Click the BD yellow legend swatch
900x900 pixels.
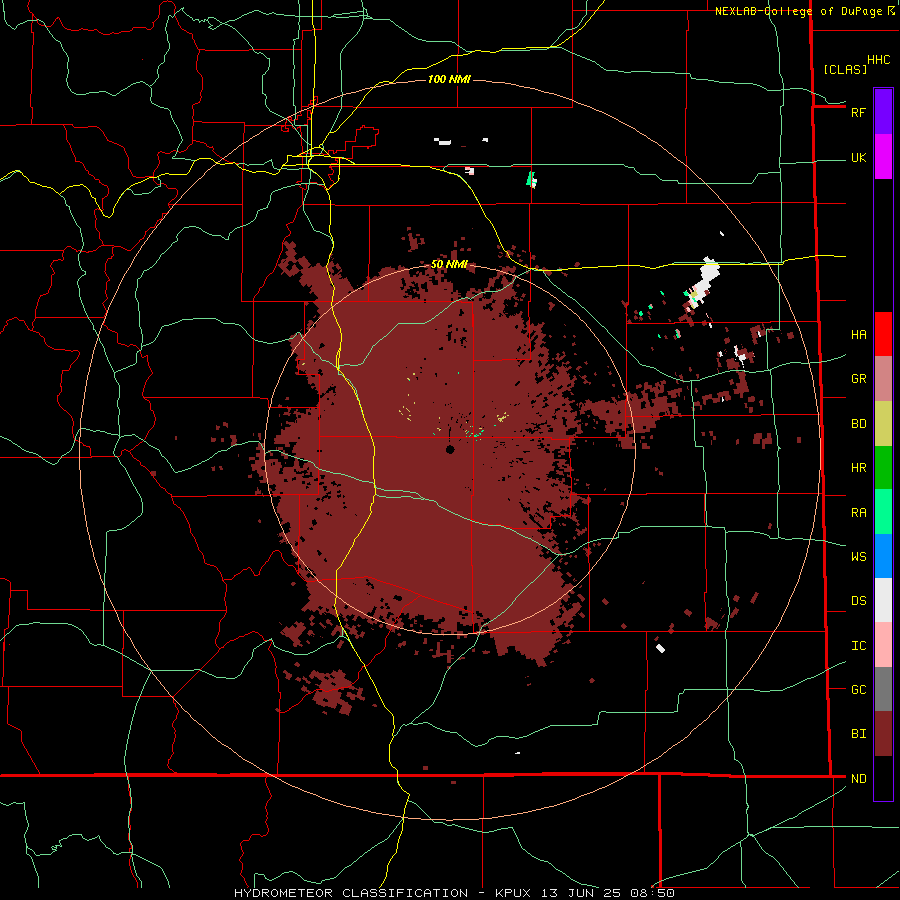883,424
